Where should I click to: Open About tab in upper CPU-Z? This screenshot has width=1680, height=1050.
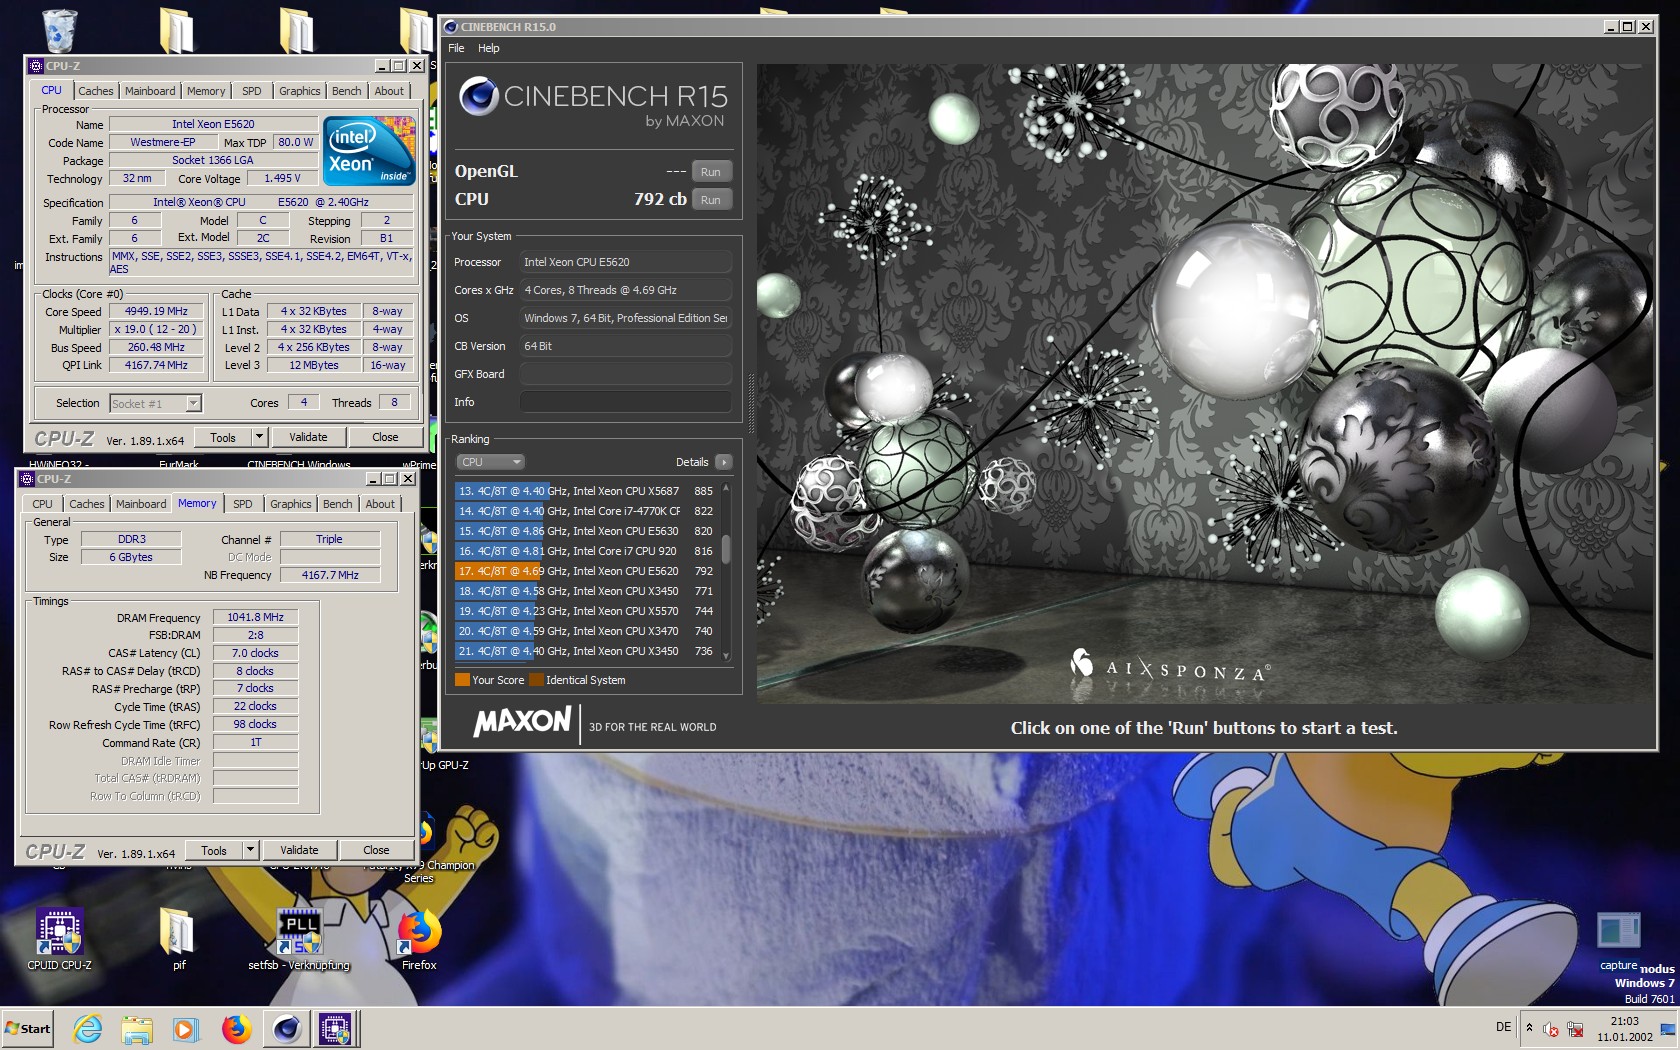pos(389,91)
